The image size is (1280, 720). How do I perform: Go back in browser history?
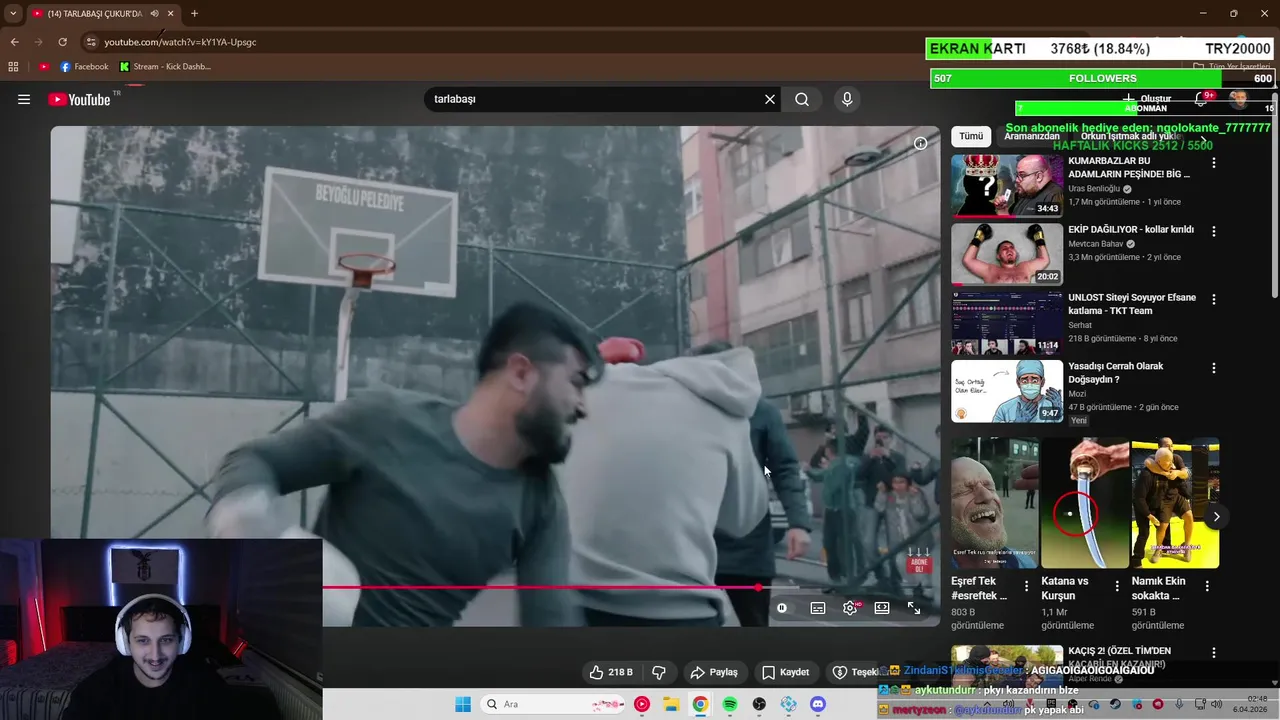tap(14, 42)
